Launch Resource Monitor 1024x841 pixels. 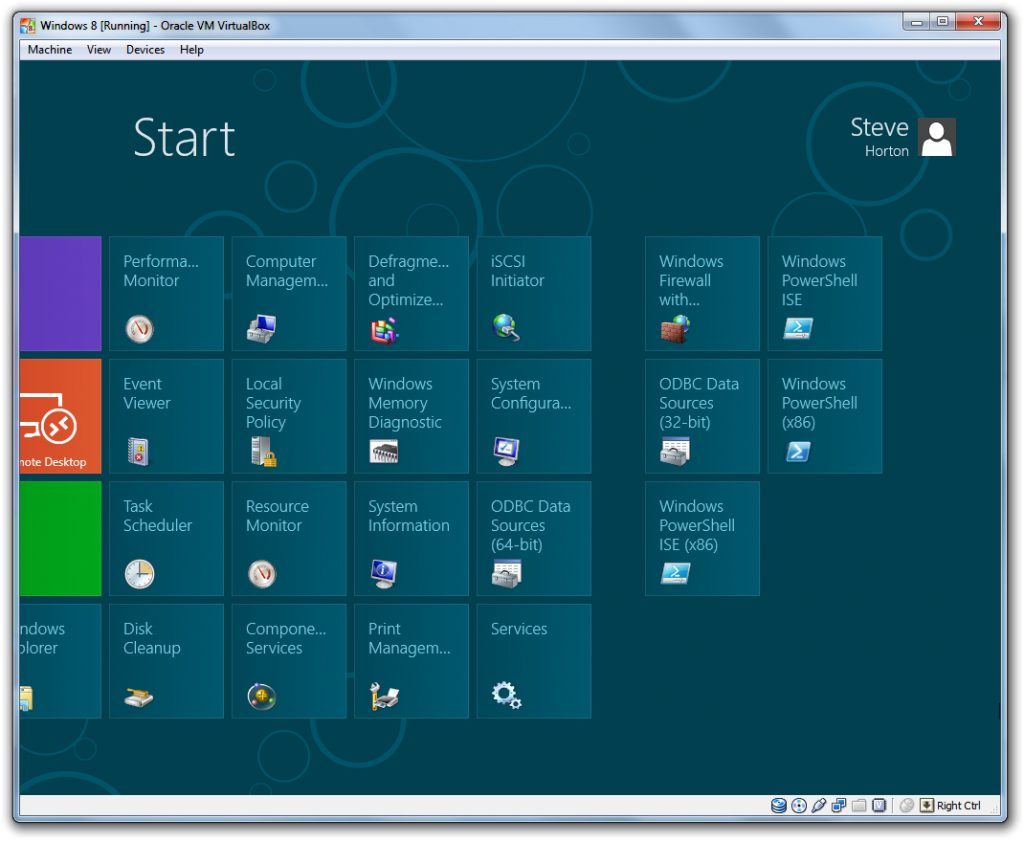(x=288, y=538)
